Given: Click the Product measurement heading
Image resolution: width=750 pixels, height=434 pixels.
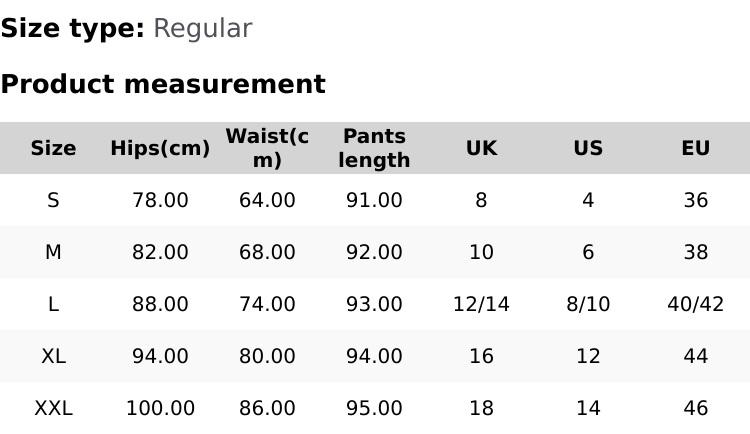Looking at the screenshot, I should click(x=163, y=84).
